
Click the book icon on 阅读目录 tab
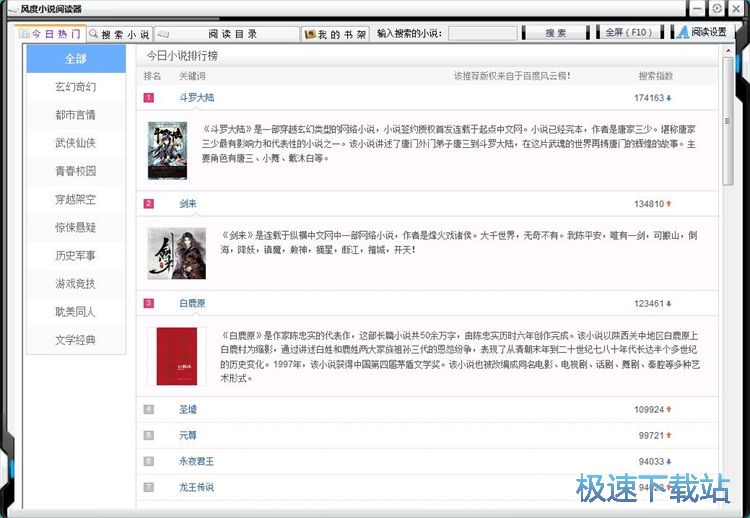(163, 34)
